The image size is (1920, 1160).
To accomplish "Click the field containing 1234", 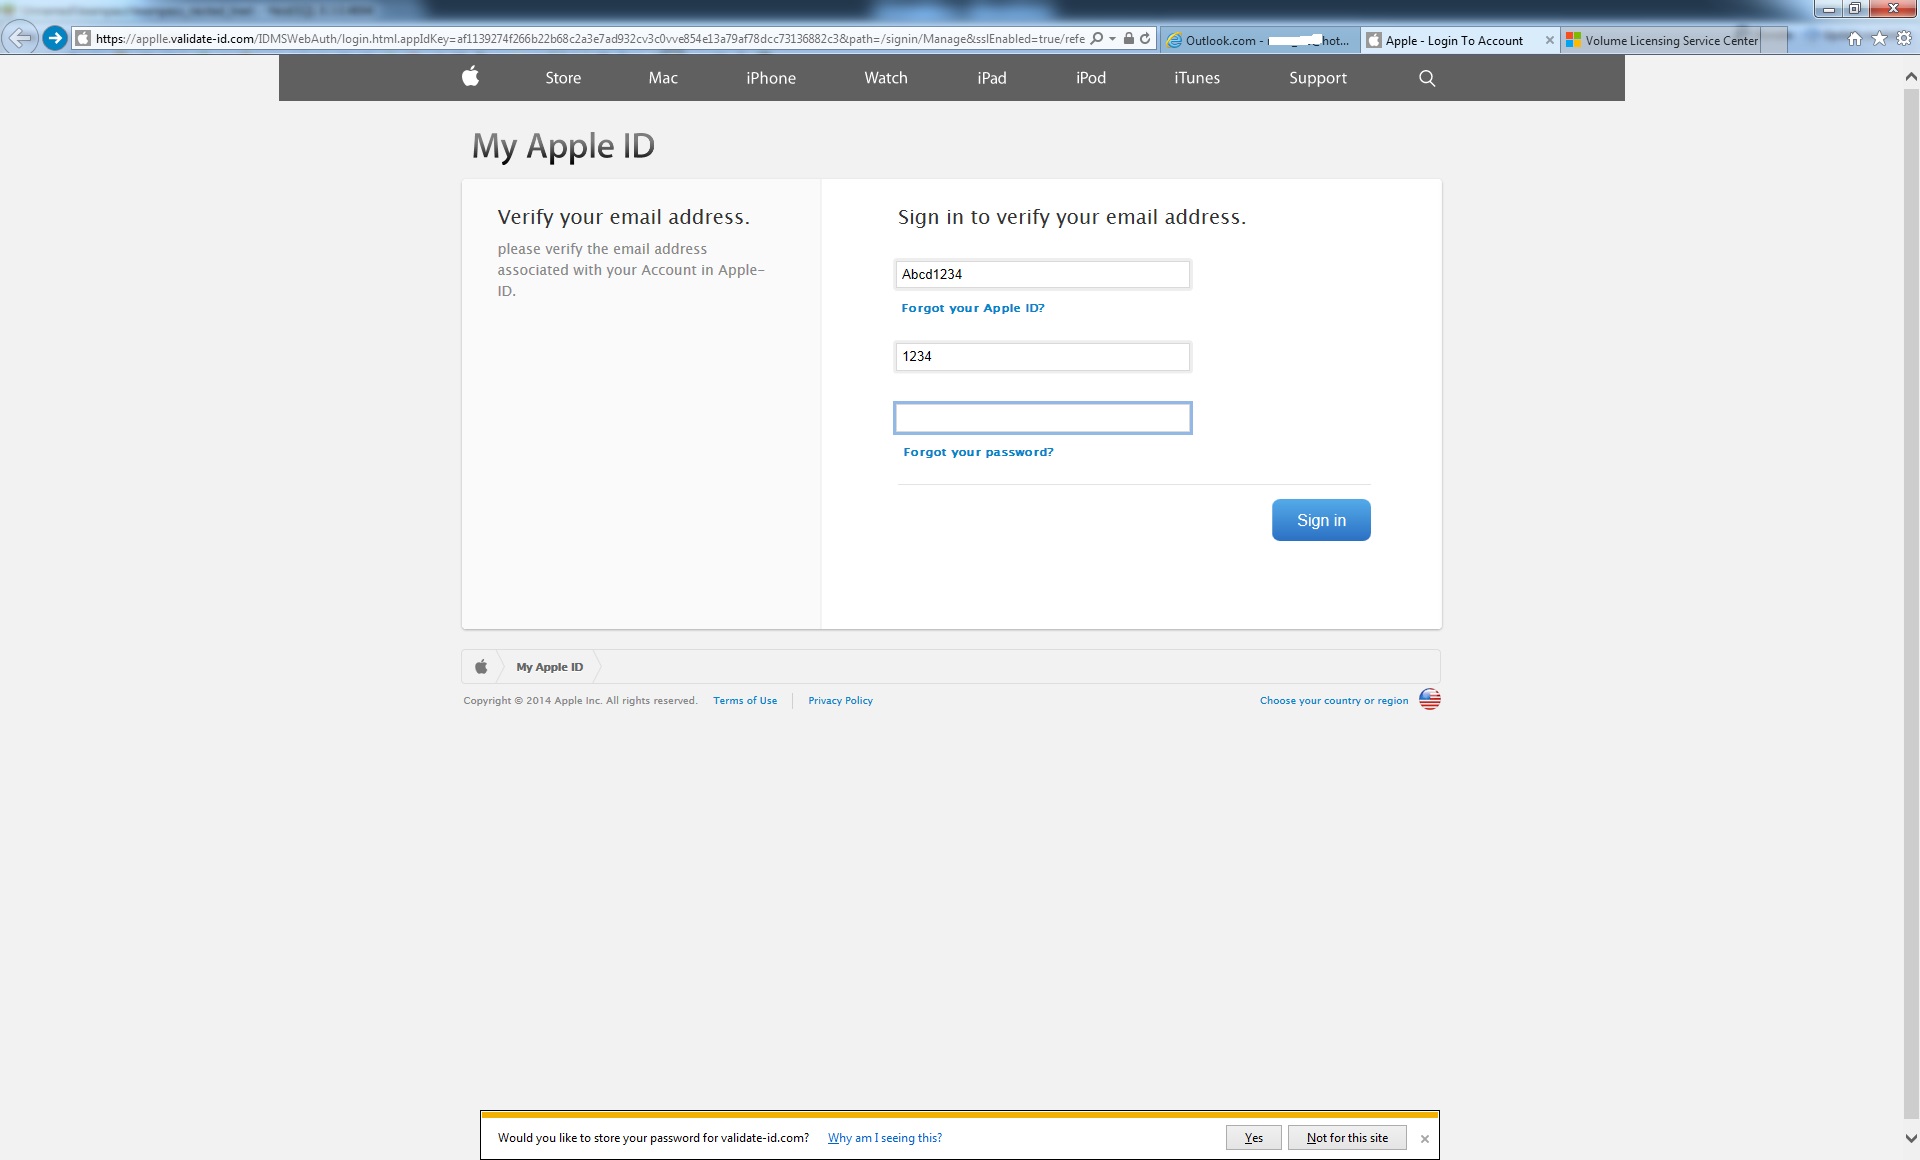I will coord(1042,357).
